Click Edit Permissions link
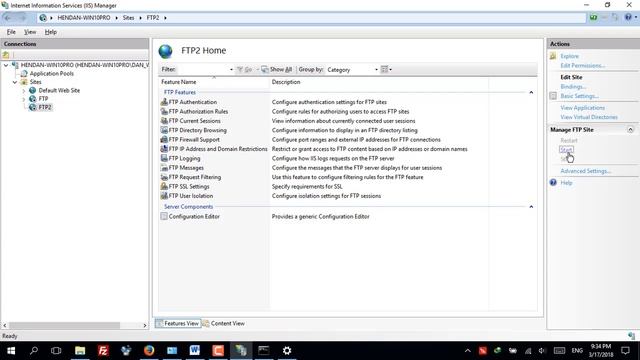 pyautogui.click(x=582, y=65)
